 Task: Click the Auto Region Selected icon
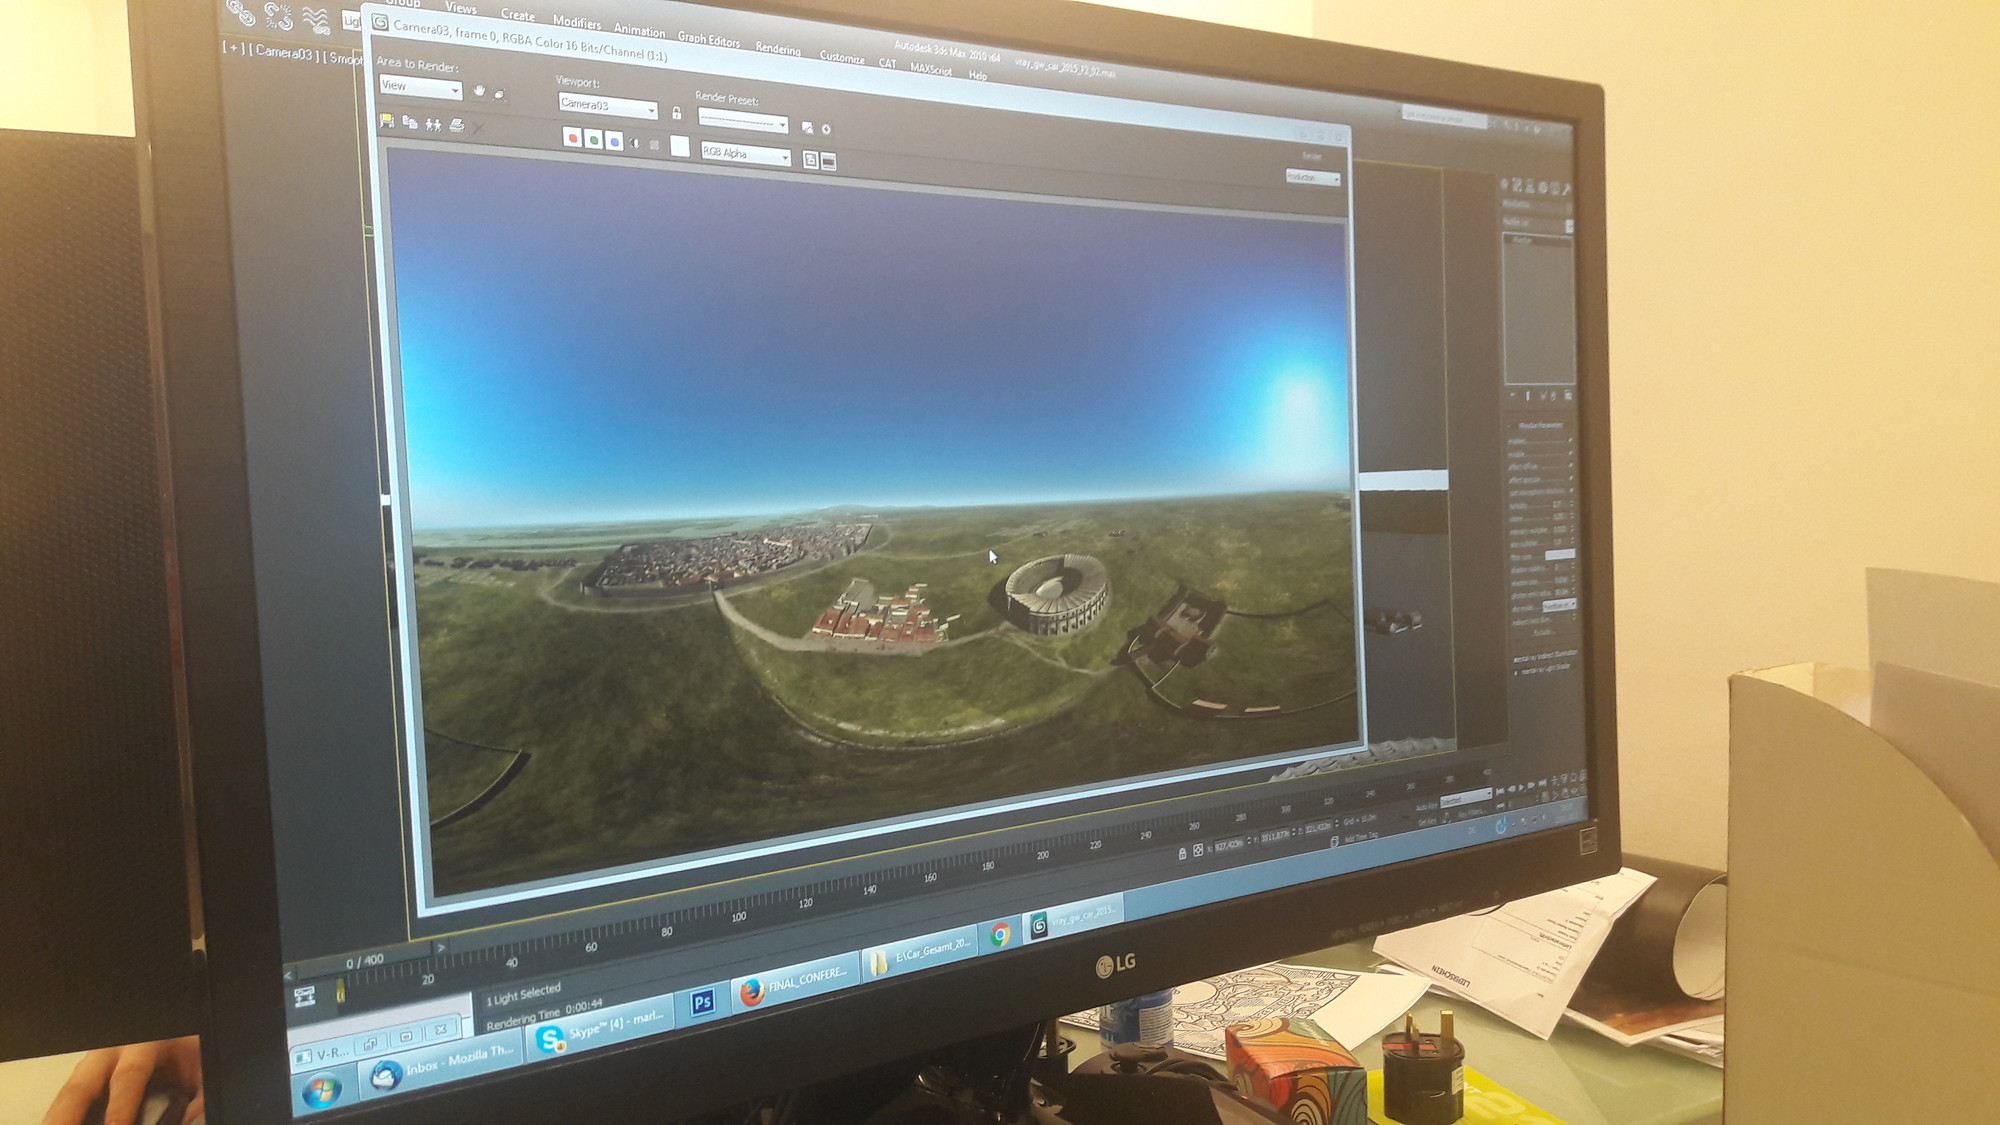pyautogui.click(x=500, y=94)
